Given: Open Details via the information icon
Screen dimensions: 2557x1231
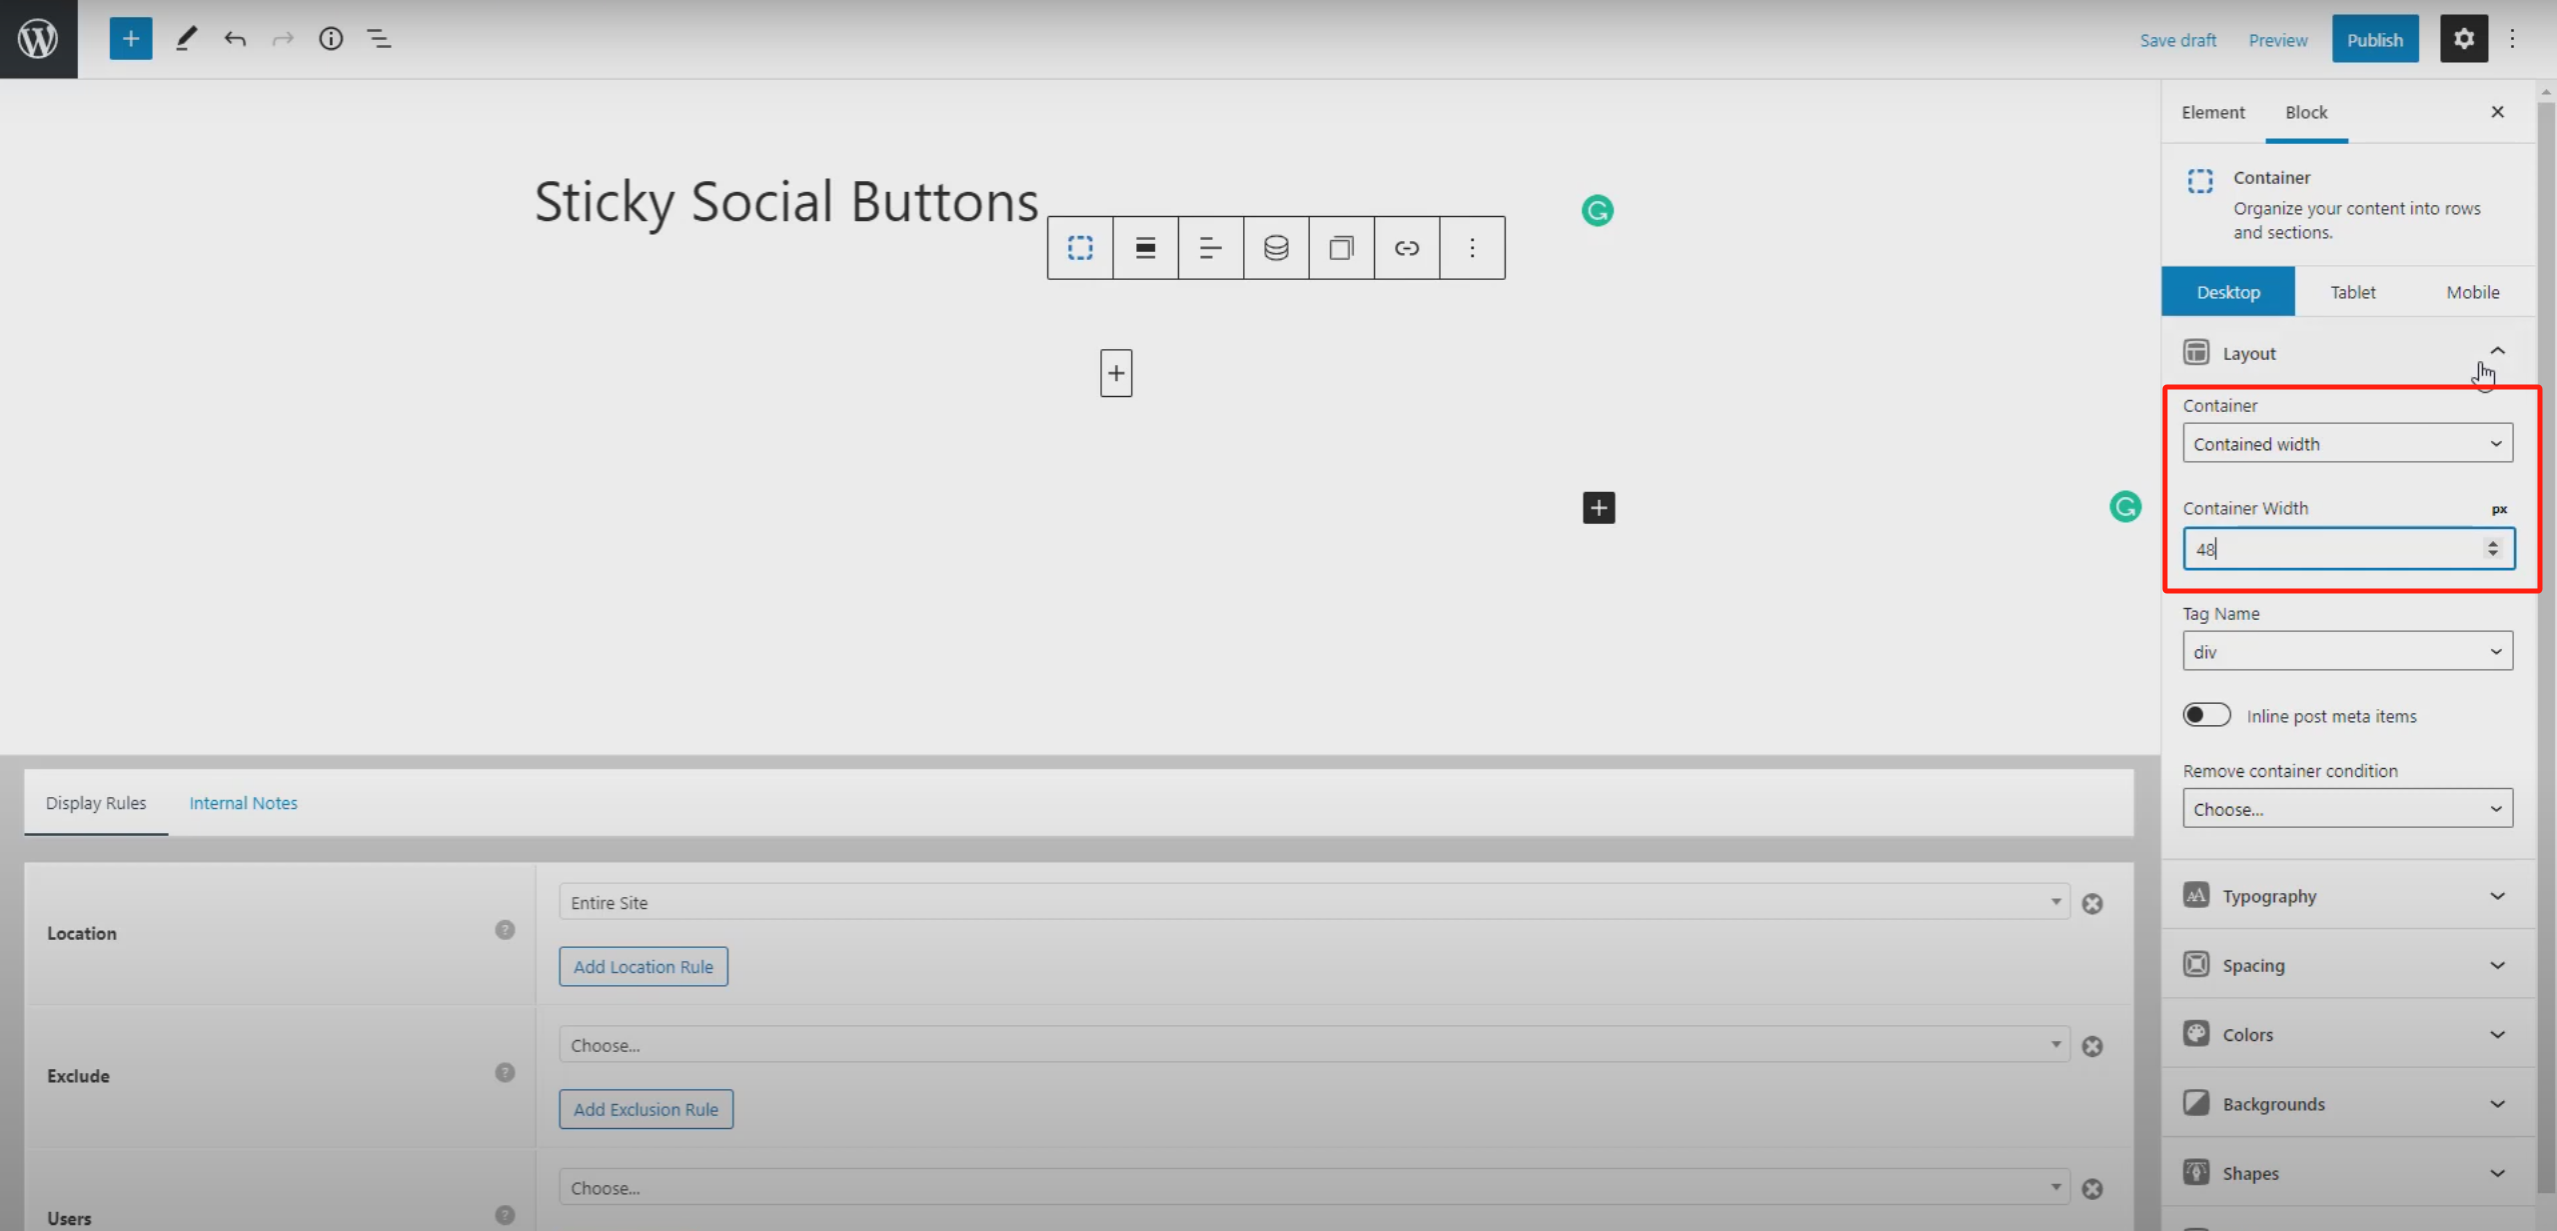Looking at the screenshot, I should [x=330, y=38].
